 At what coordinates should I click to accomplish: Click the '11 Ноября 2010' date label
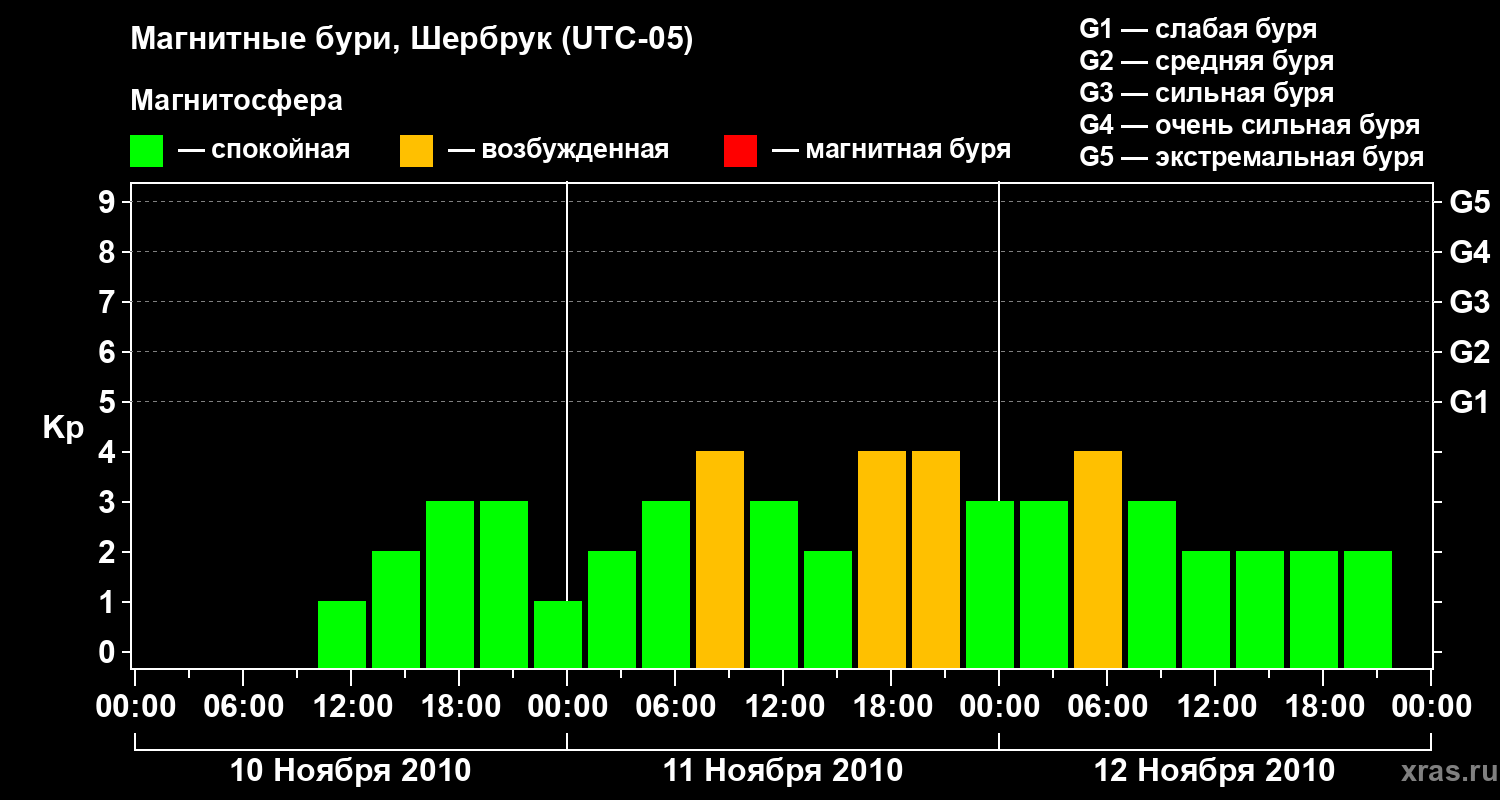783,771
